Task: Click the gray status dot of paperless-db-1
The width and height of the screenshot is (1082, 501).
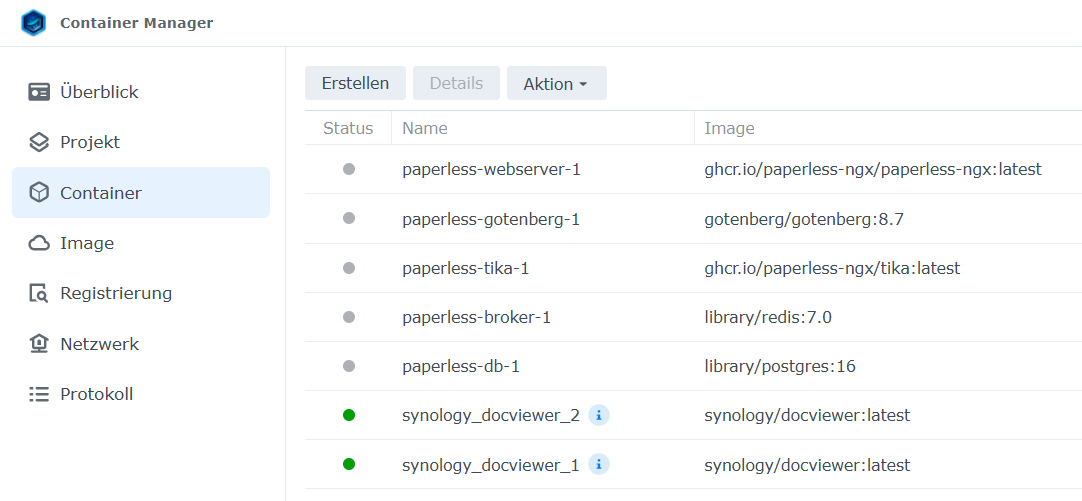Action: pyautogui.click(x=349, y=366)
